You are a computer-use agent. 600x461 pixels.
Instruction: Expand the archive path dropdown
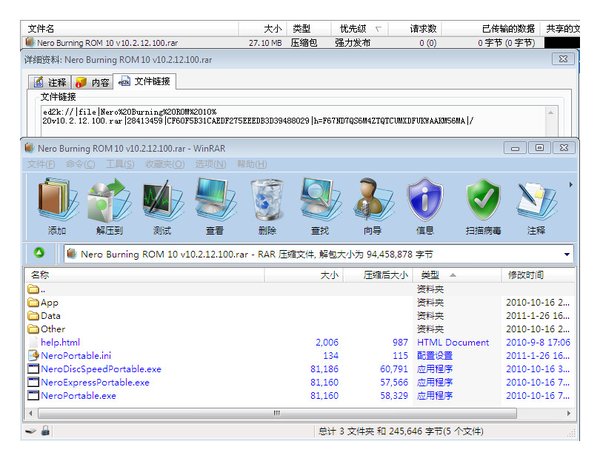[x=567, y=254]
